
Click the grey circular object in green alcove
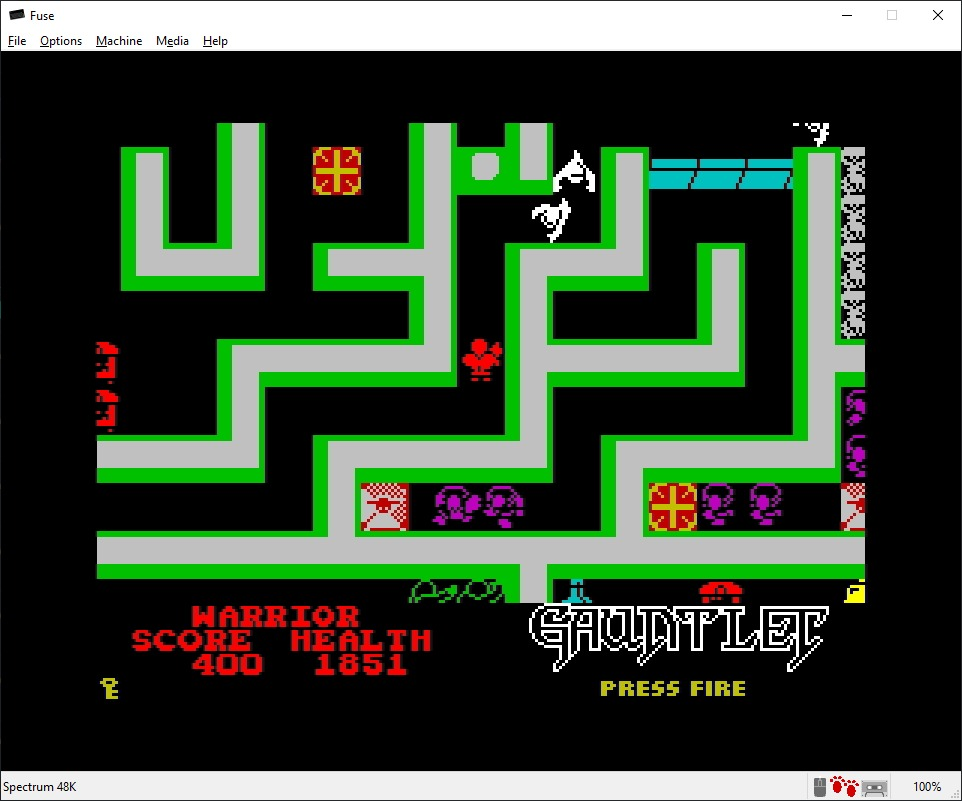tap(485, 166)
